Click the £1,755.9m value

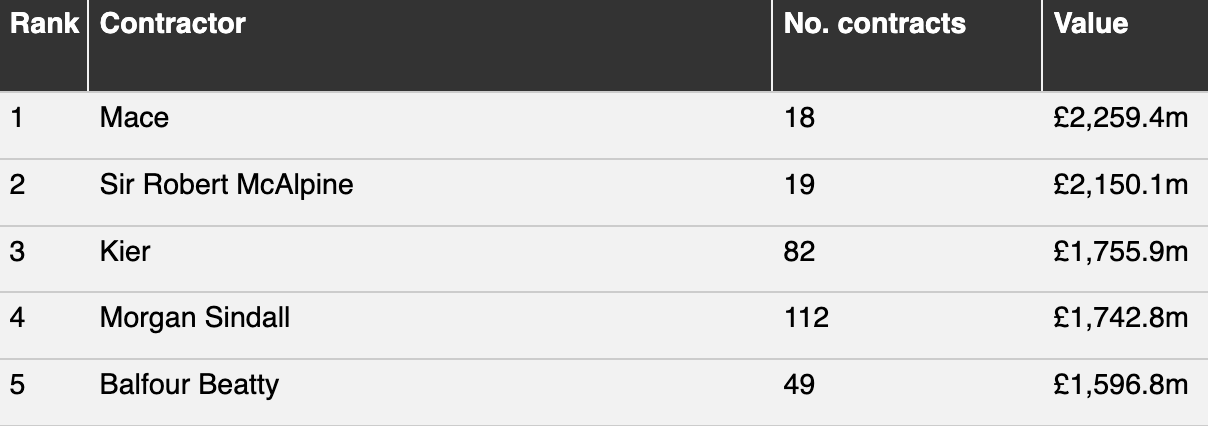point(1120,251)
